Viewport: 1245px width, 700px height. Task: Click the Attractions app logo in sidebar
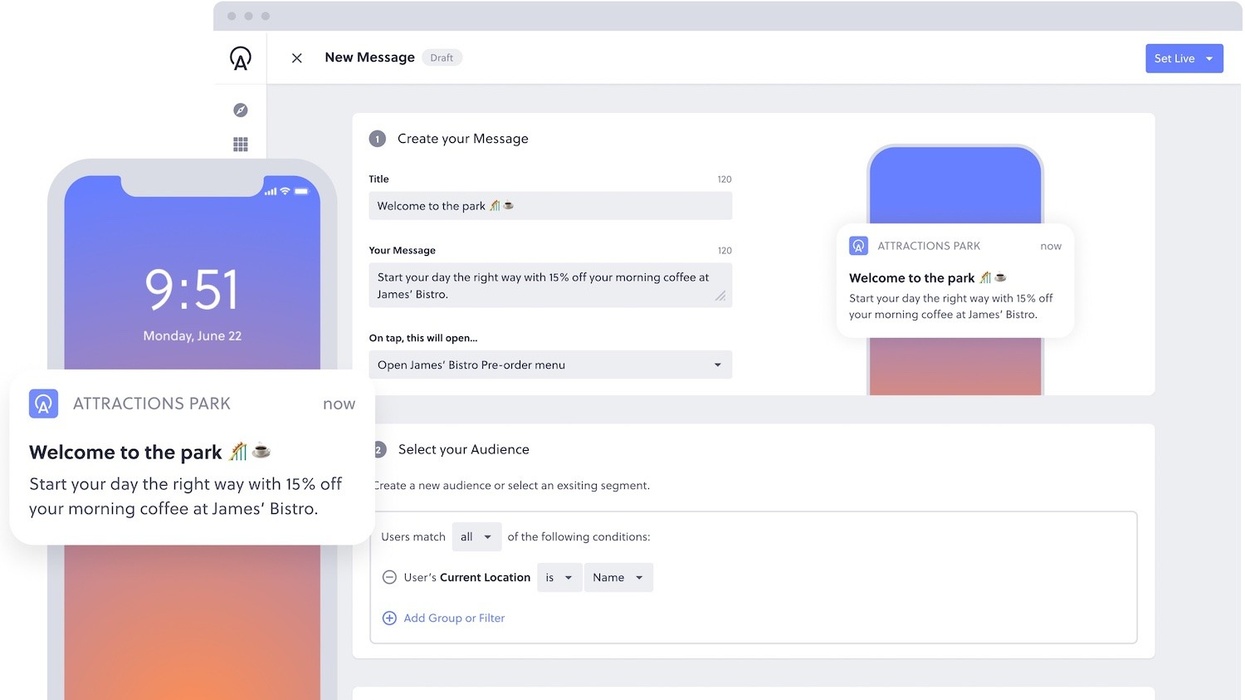click(240, 58)
